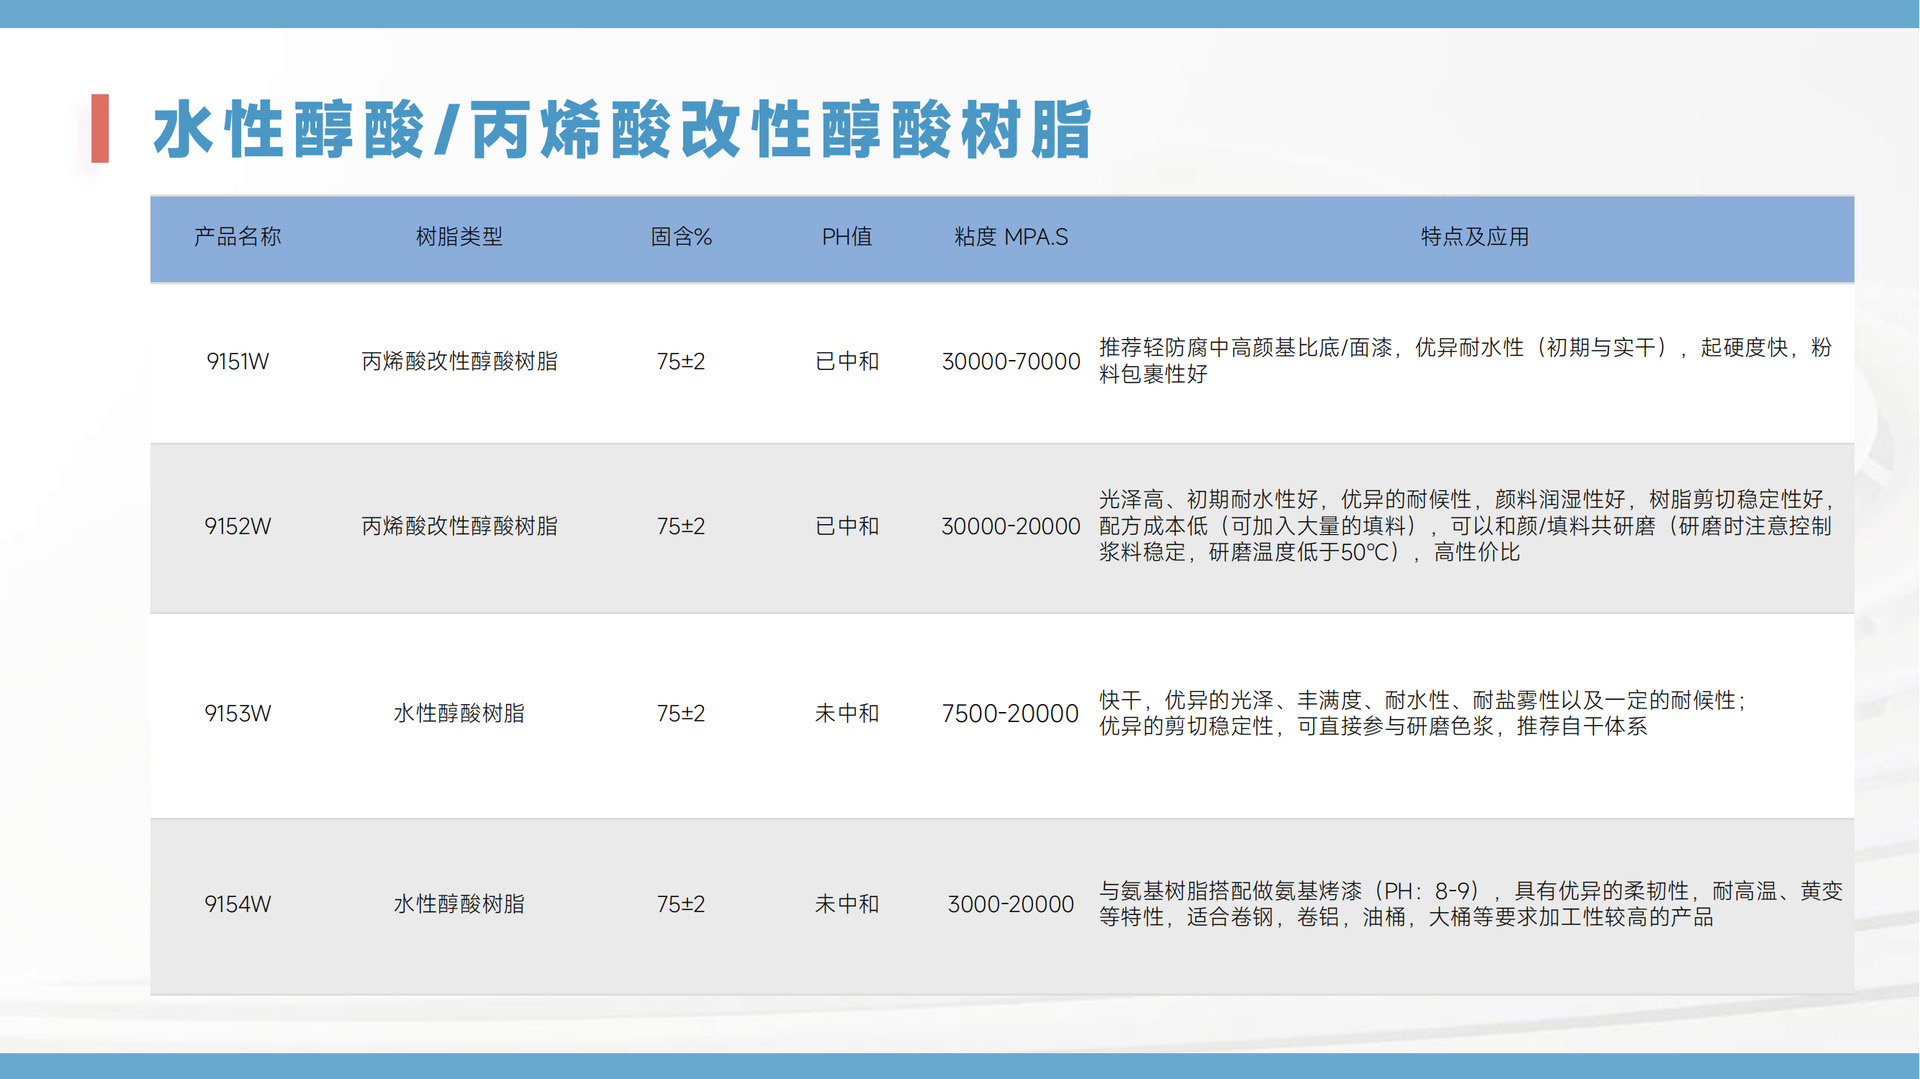Screen dimensions: 1920x1079
Task: Click viscosity value 7500-20000
Action: (1010, 714)
